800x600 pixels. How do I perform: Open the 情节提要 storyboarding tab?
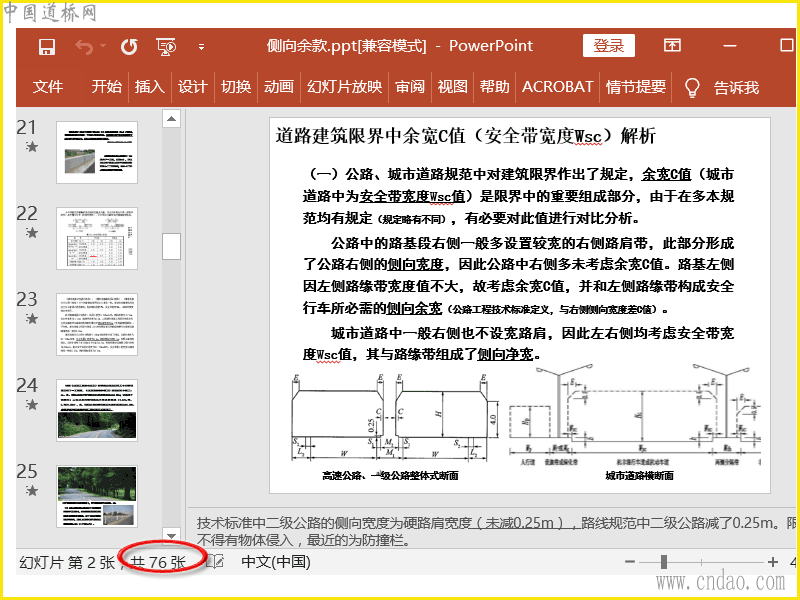[x=636, y=87]
